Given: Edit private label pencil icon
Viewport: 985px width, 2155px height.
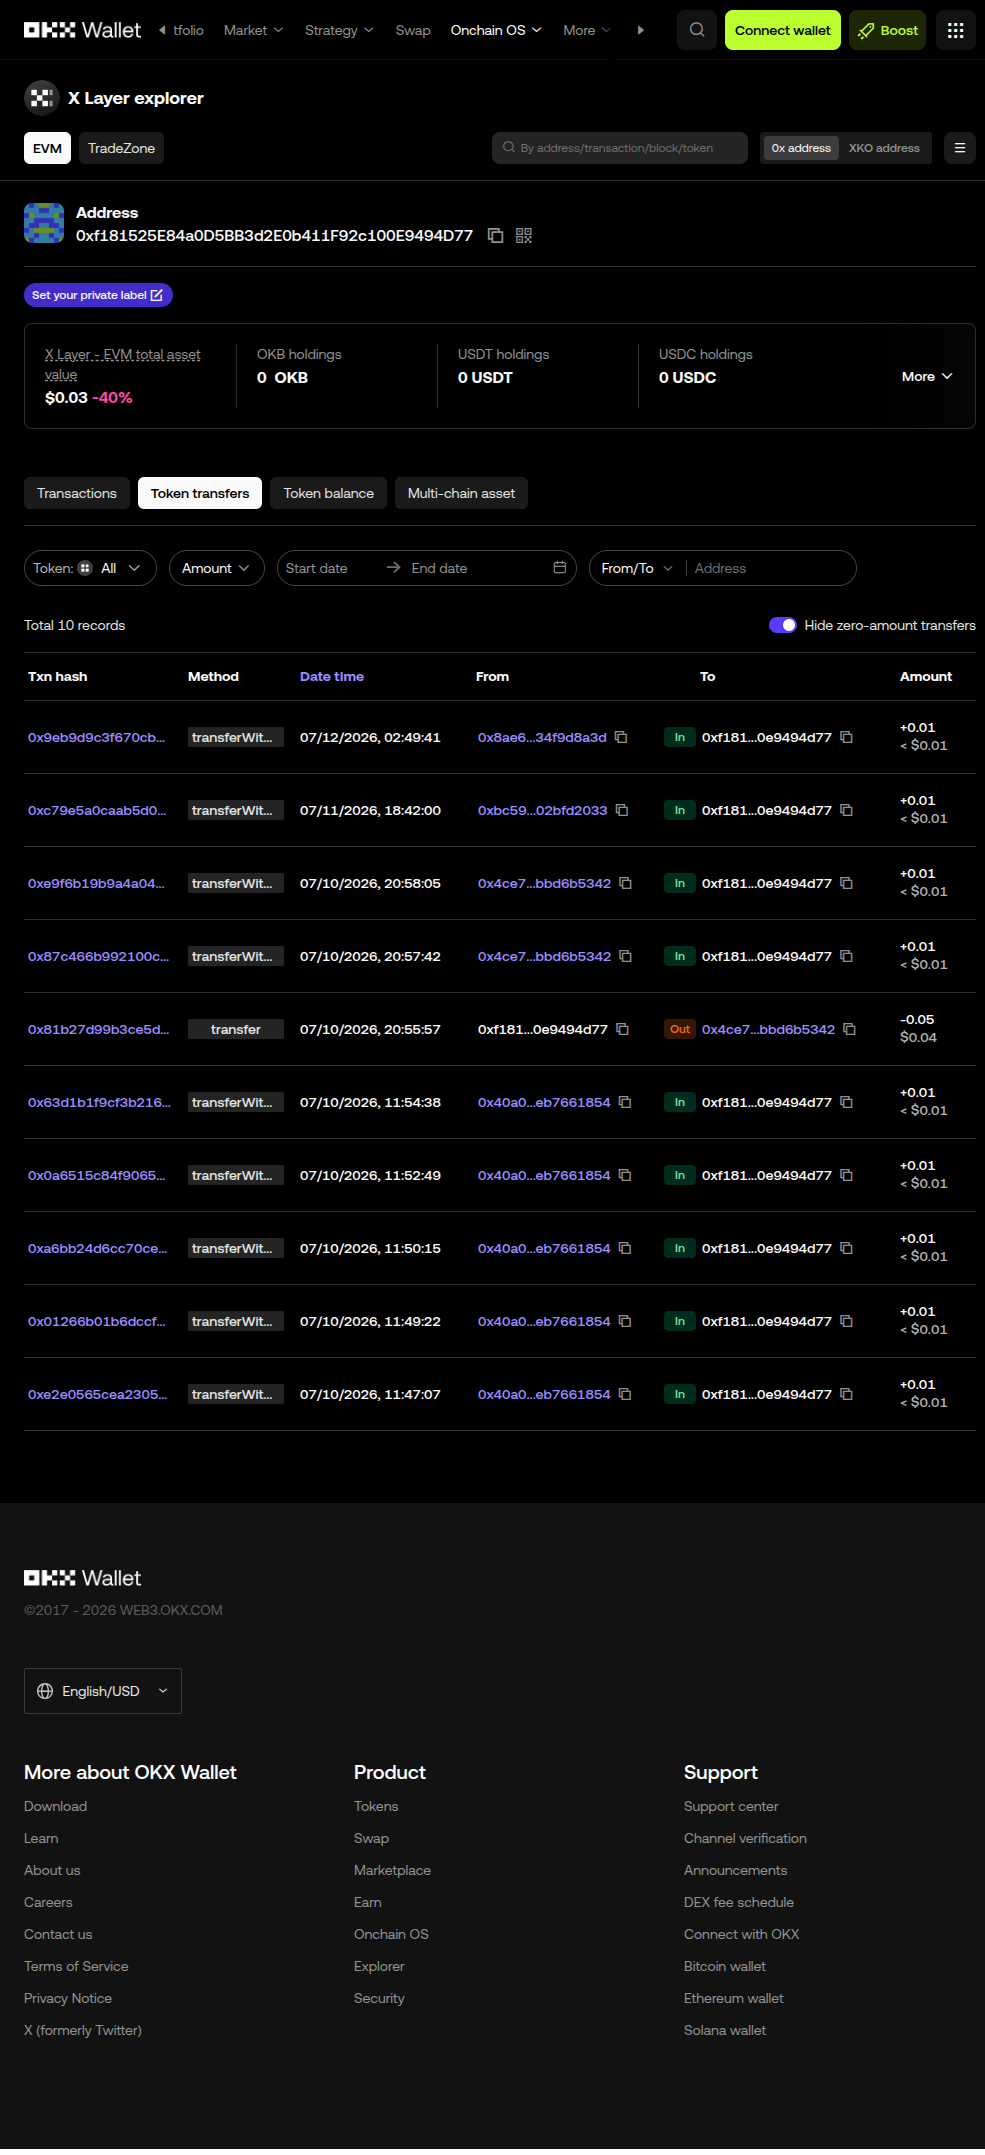Looking at the screenshot, I should click(x=157, y=295).
